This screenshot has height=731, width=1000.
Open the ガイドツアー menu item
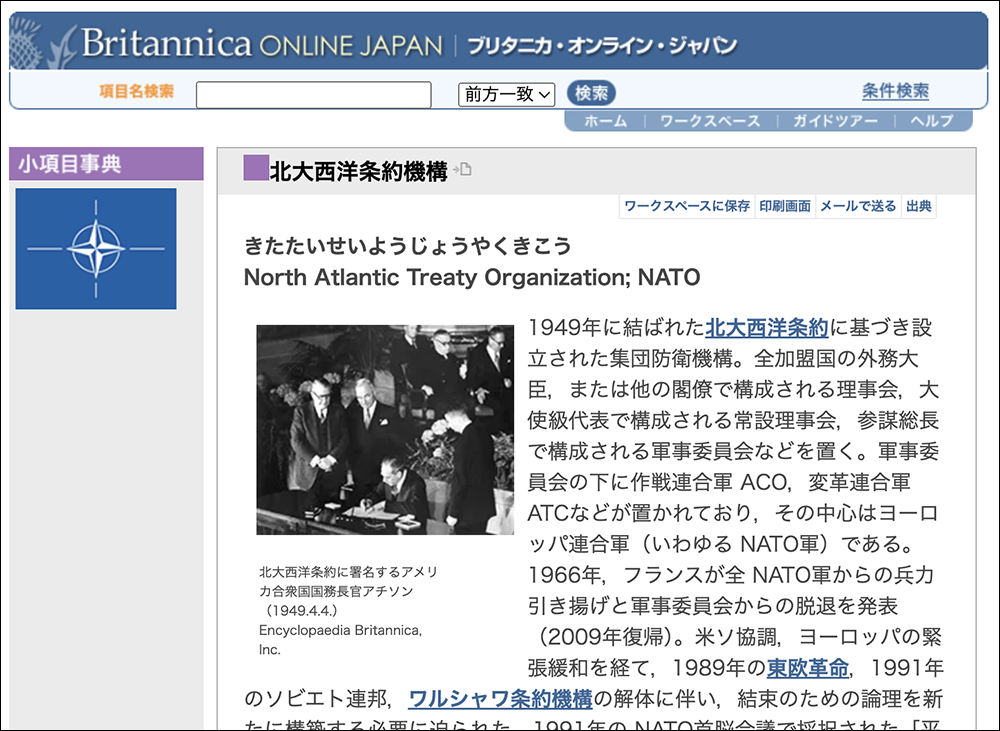835,121
